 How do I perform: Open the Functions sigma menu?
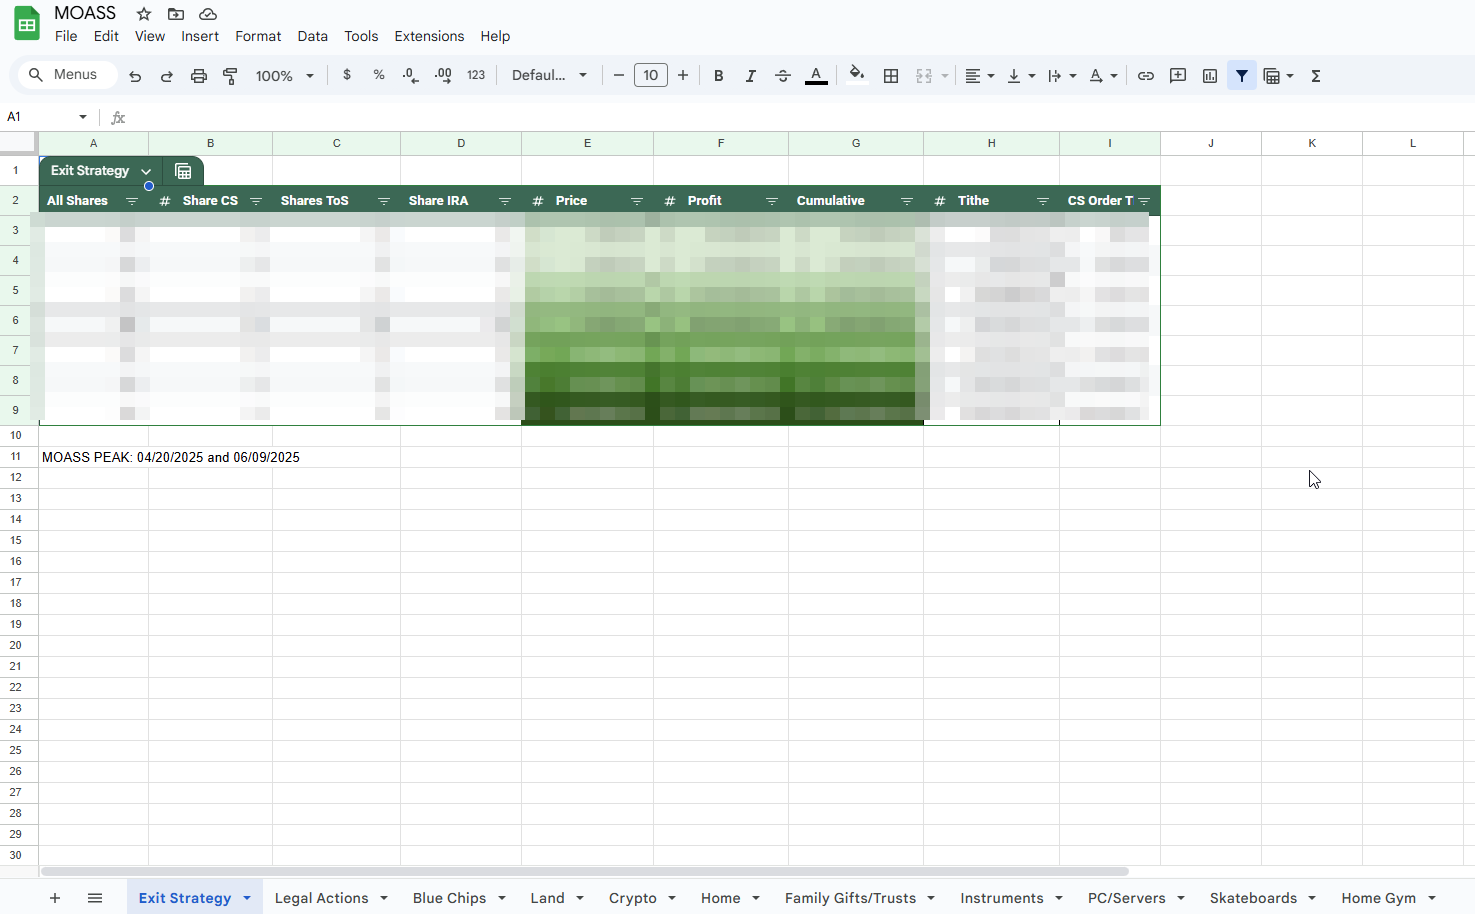click(1316, 76)
